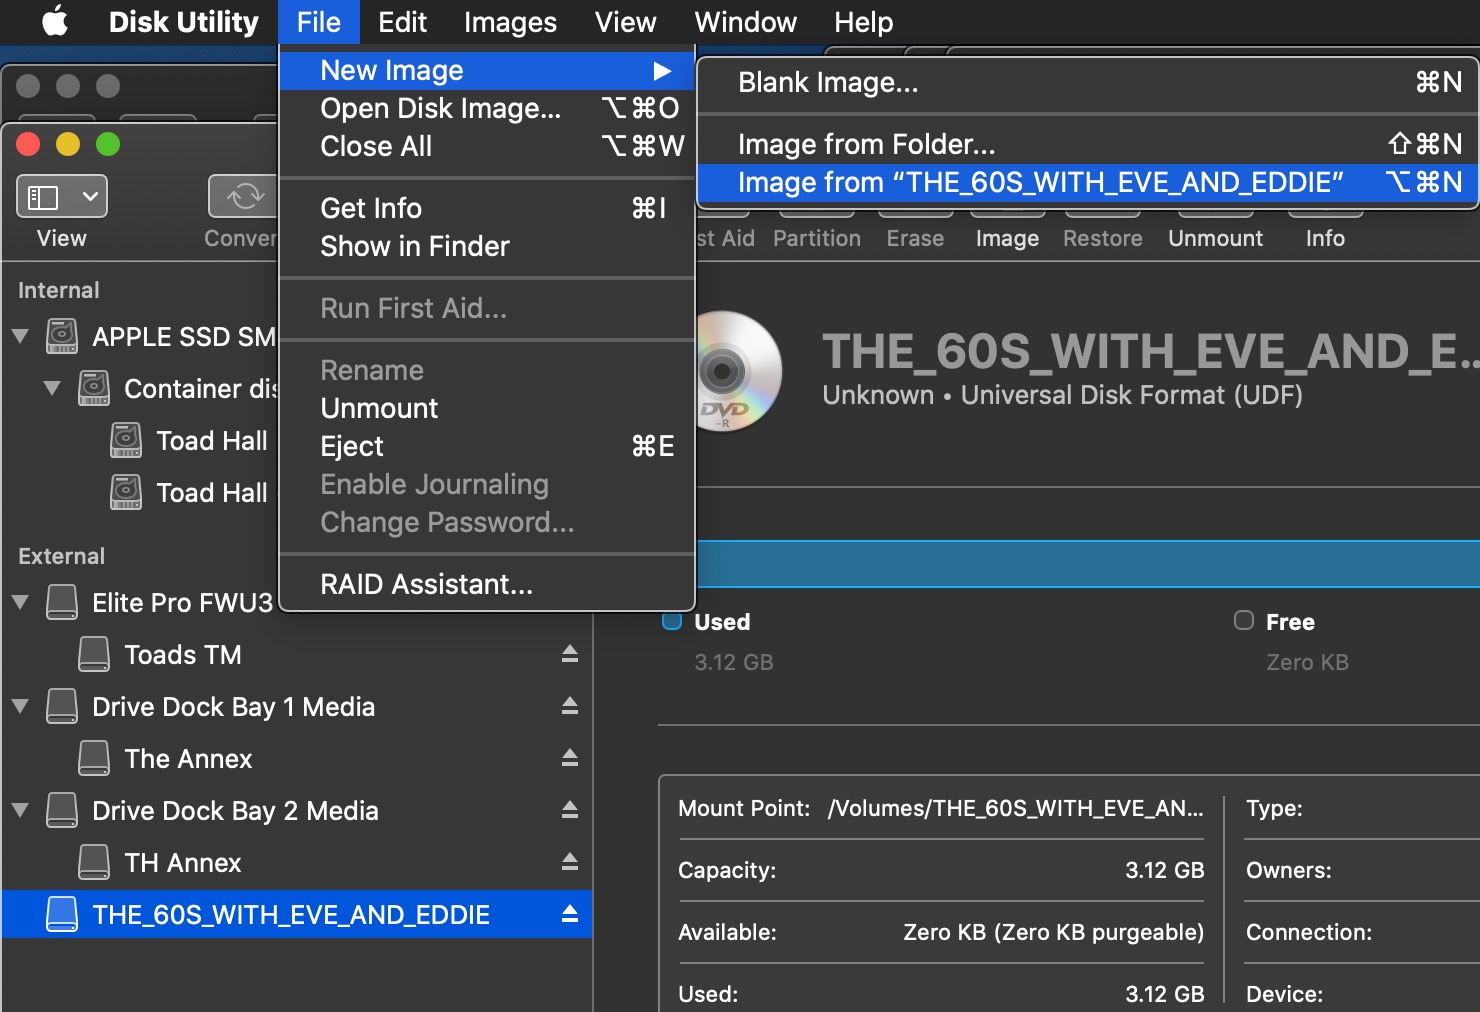Click the dimmed Rename menu item

click(487, 370)
